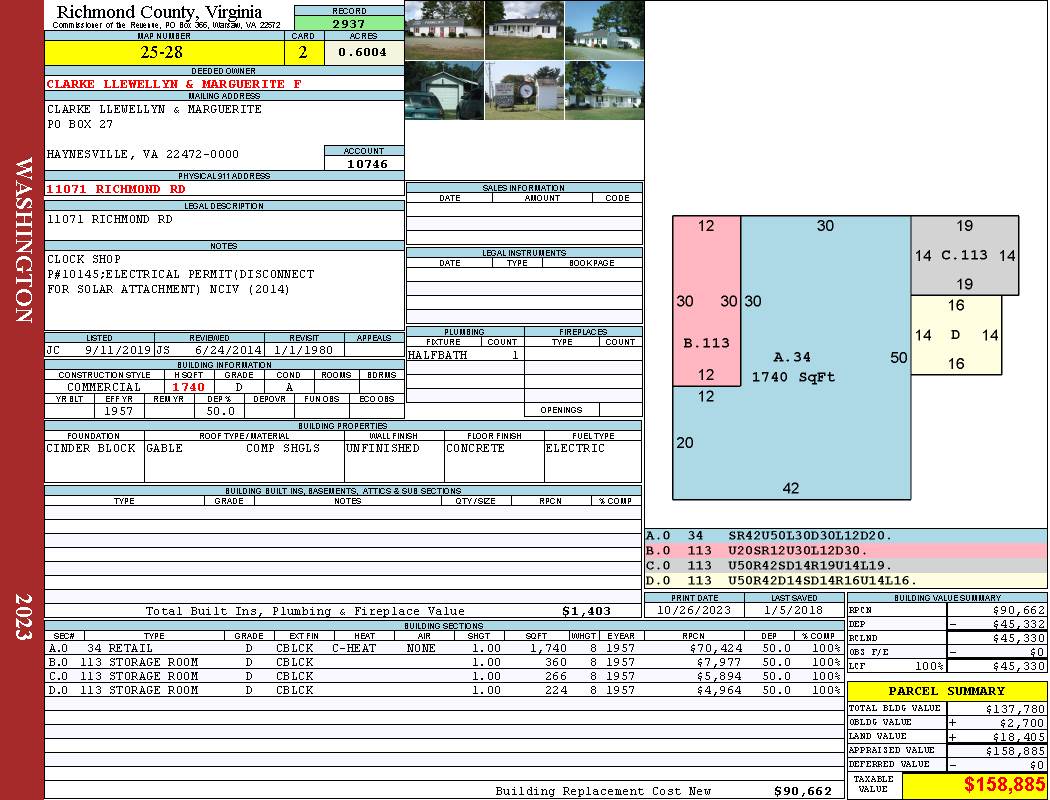Click construction style COMMERCIAL
The height and width of the screenshot is (800, 1050).
tap(104, 387)
